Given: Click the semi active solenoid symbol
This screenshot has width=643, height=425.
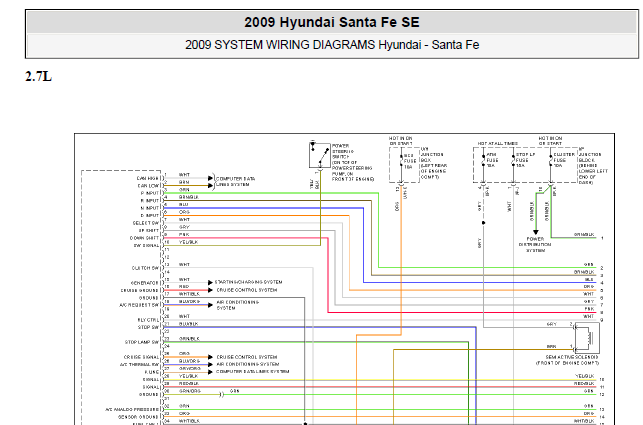Looking at the screenshot, I should click(587, 338).
